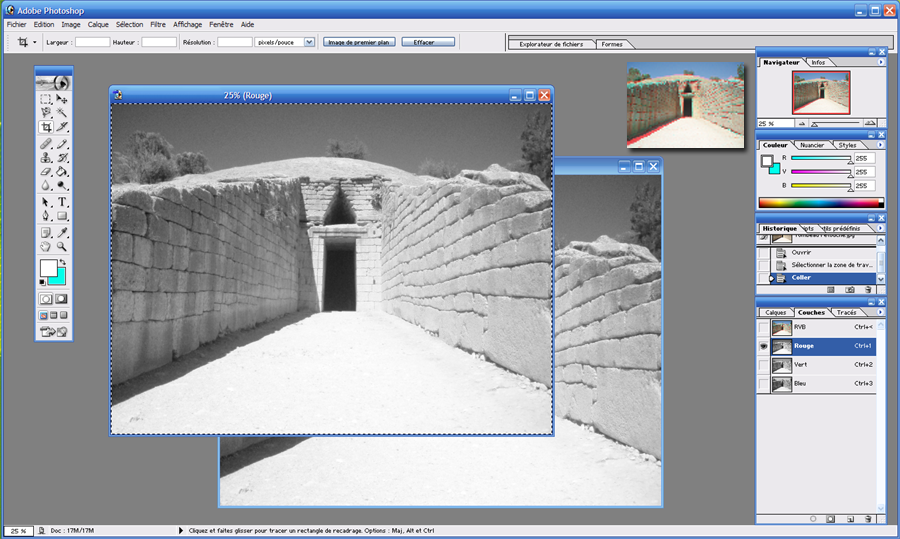Show the Vert channel visibility box
The height and width of the screenshot is (539, 900).
click(x=764, y=365)
